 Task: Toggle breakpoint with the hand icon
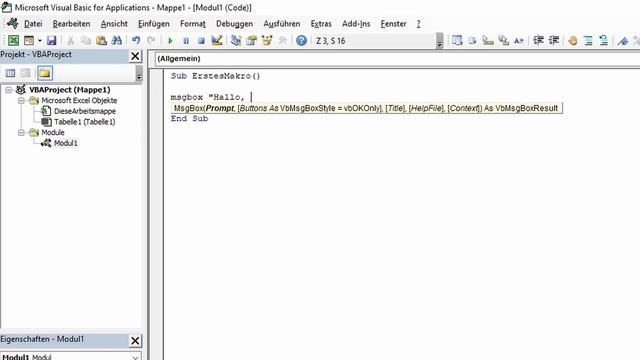[x=573, y=40]
